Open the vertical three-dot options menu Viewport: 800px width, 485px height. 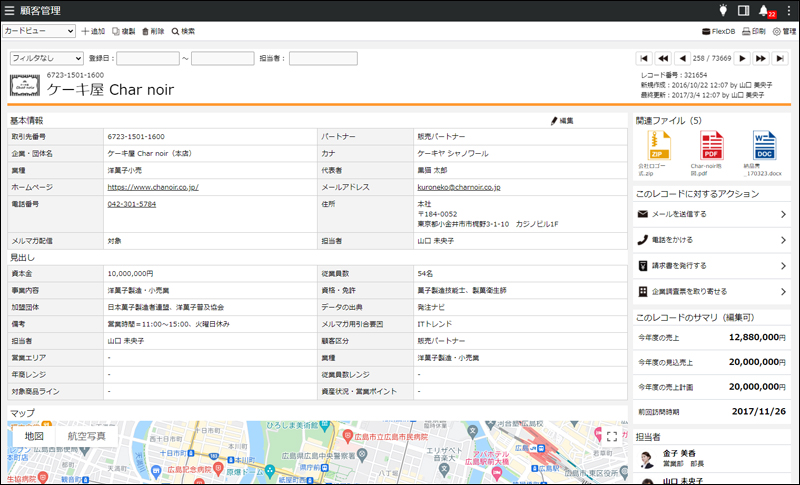point(788,10)
